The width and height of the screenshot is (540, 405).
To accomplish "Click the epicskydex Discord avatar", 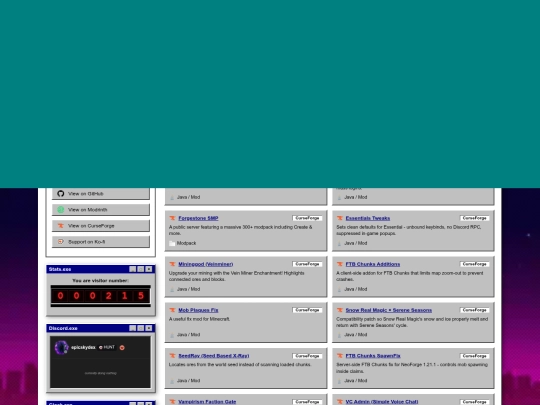I will [61, 347].
